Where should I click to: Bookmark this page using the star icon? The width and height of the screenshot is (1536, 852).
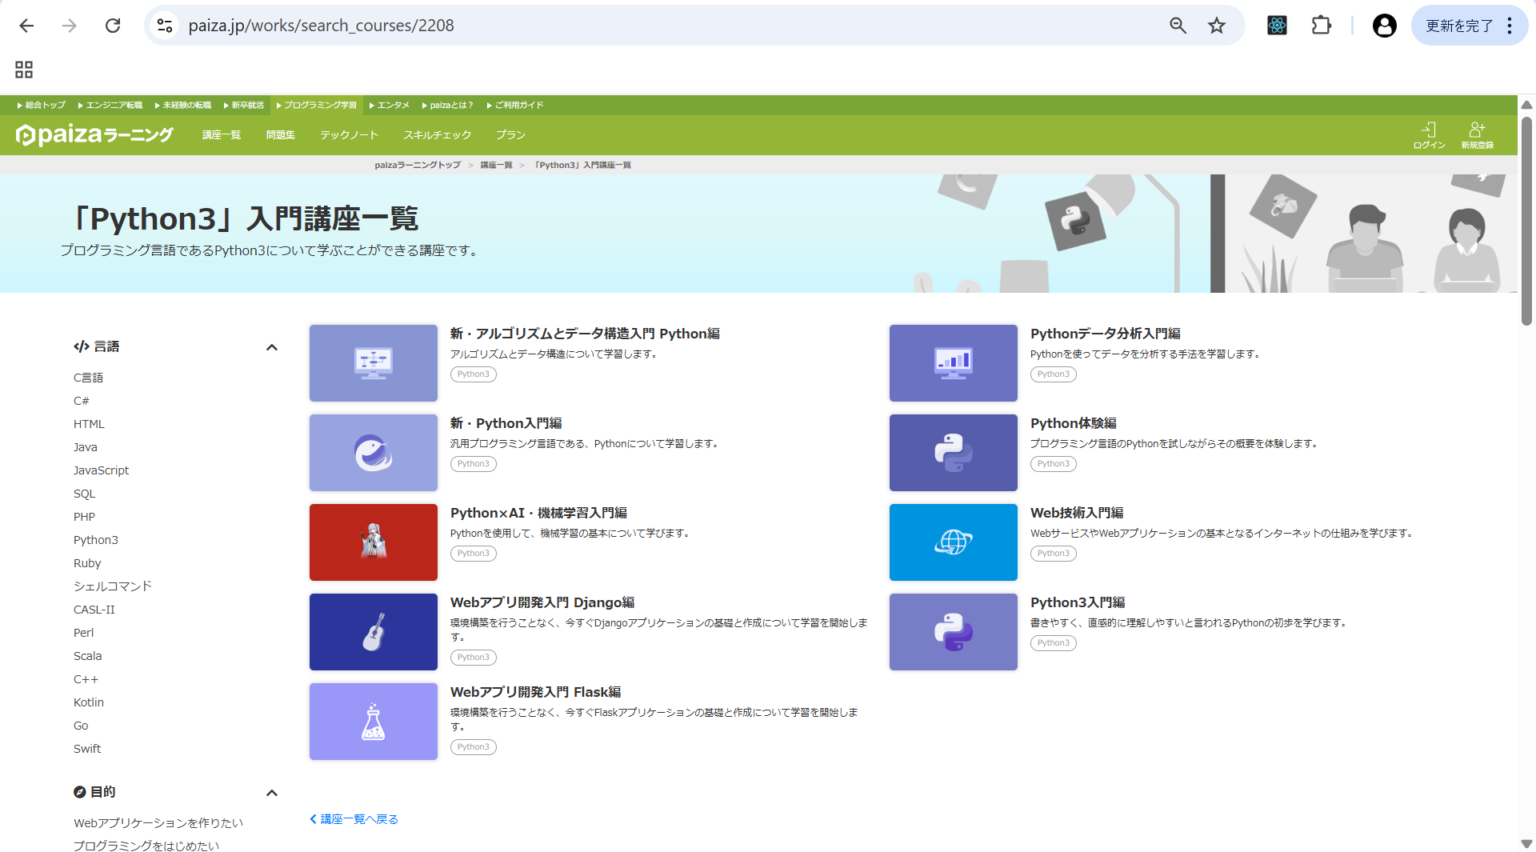click(1217, 25)
